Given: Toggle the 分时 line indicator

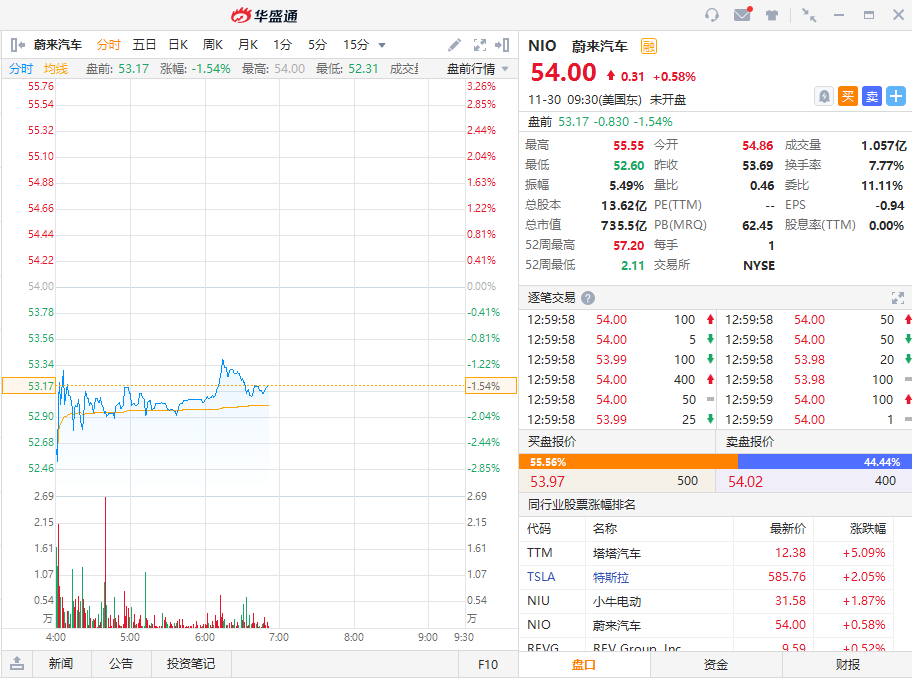Looking at the screenshot, I should 21,69.
